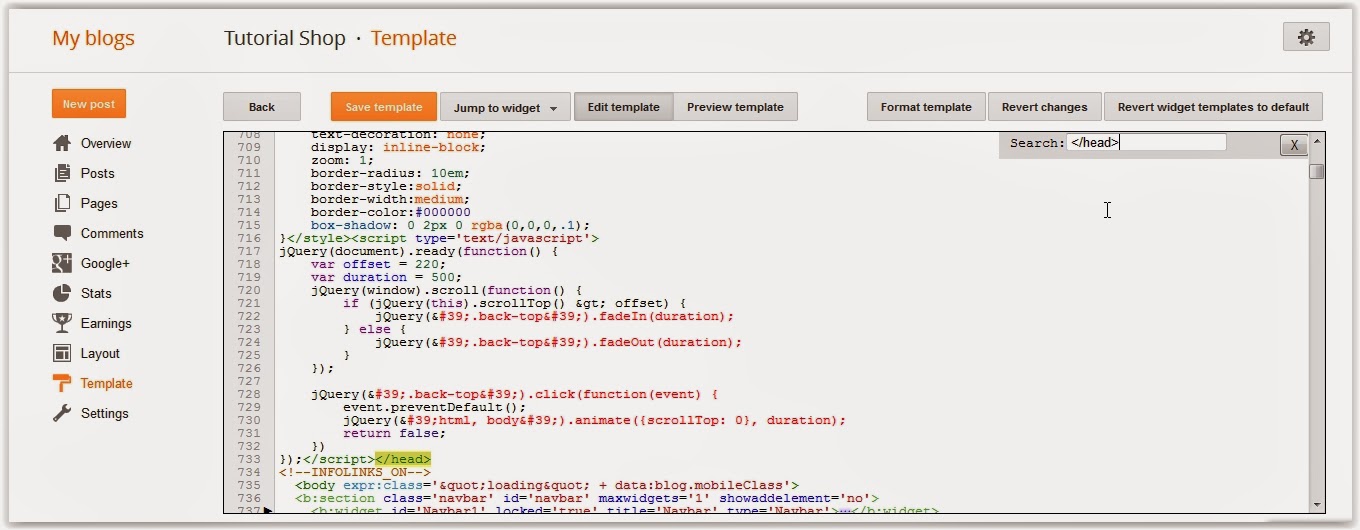Click the editor scrollbar down arrow
The width and height of the screenshot is (1360, 530).
point(1316,505)
